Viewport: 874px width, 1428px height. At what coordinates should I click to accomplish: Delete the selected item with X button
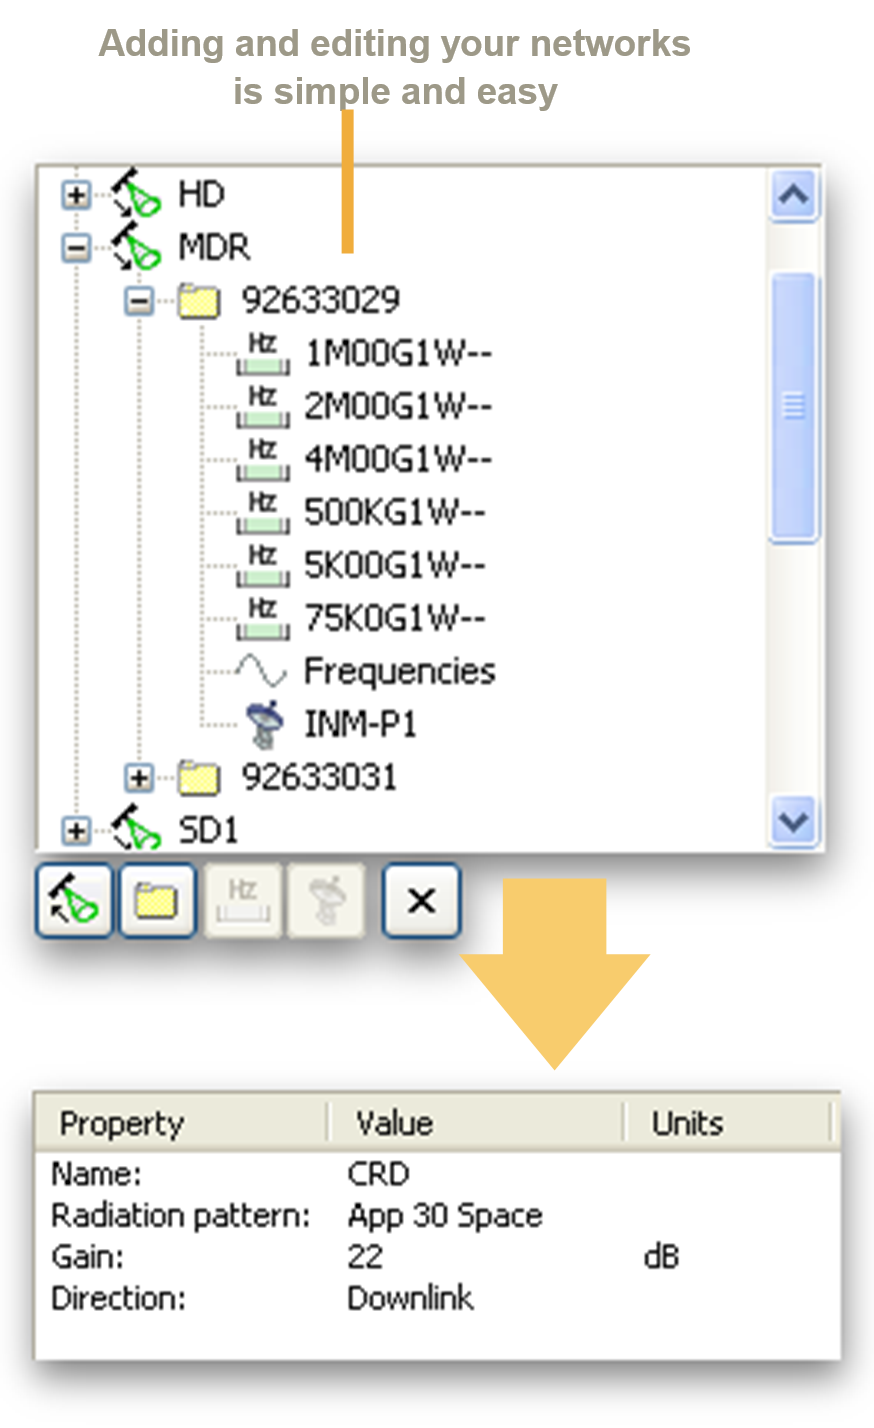pyautogui.click(x=422, y=901)
